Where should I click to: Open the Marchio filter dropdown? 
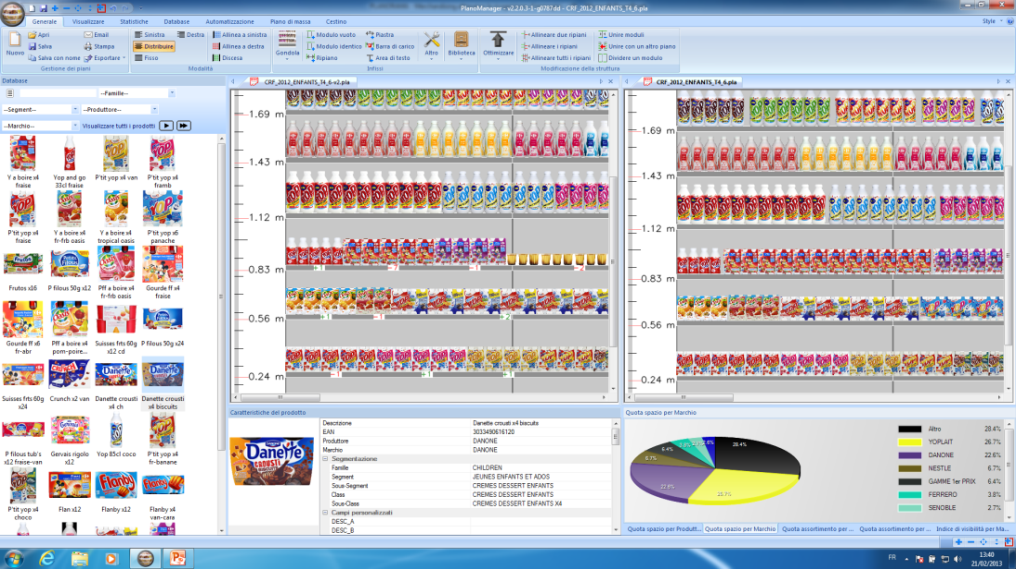(73, 126)
